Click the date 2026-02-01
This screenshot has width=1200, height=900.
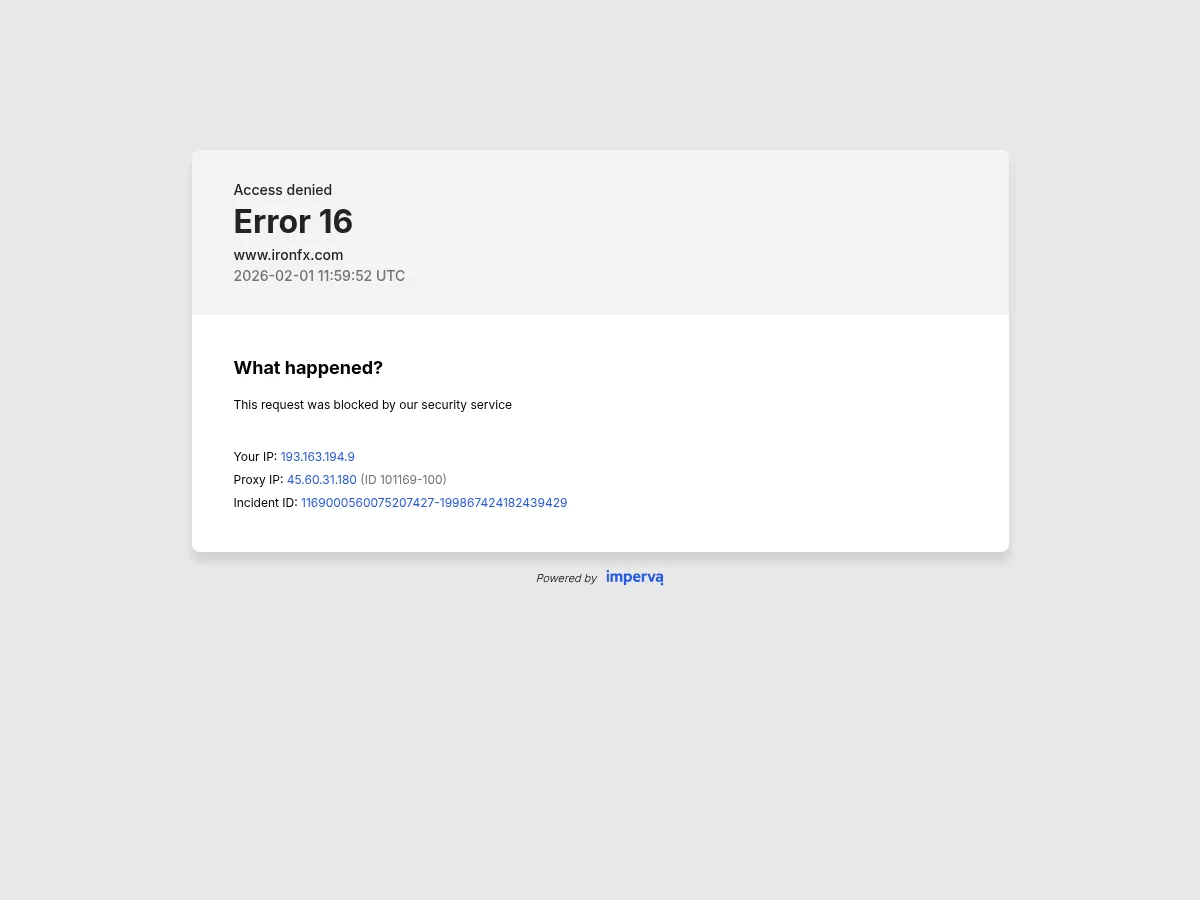(x=274, y=276)
